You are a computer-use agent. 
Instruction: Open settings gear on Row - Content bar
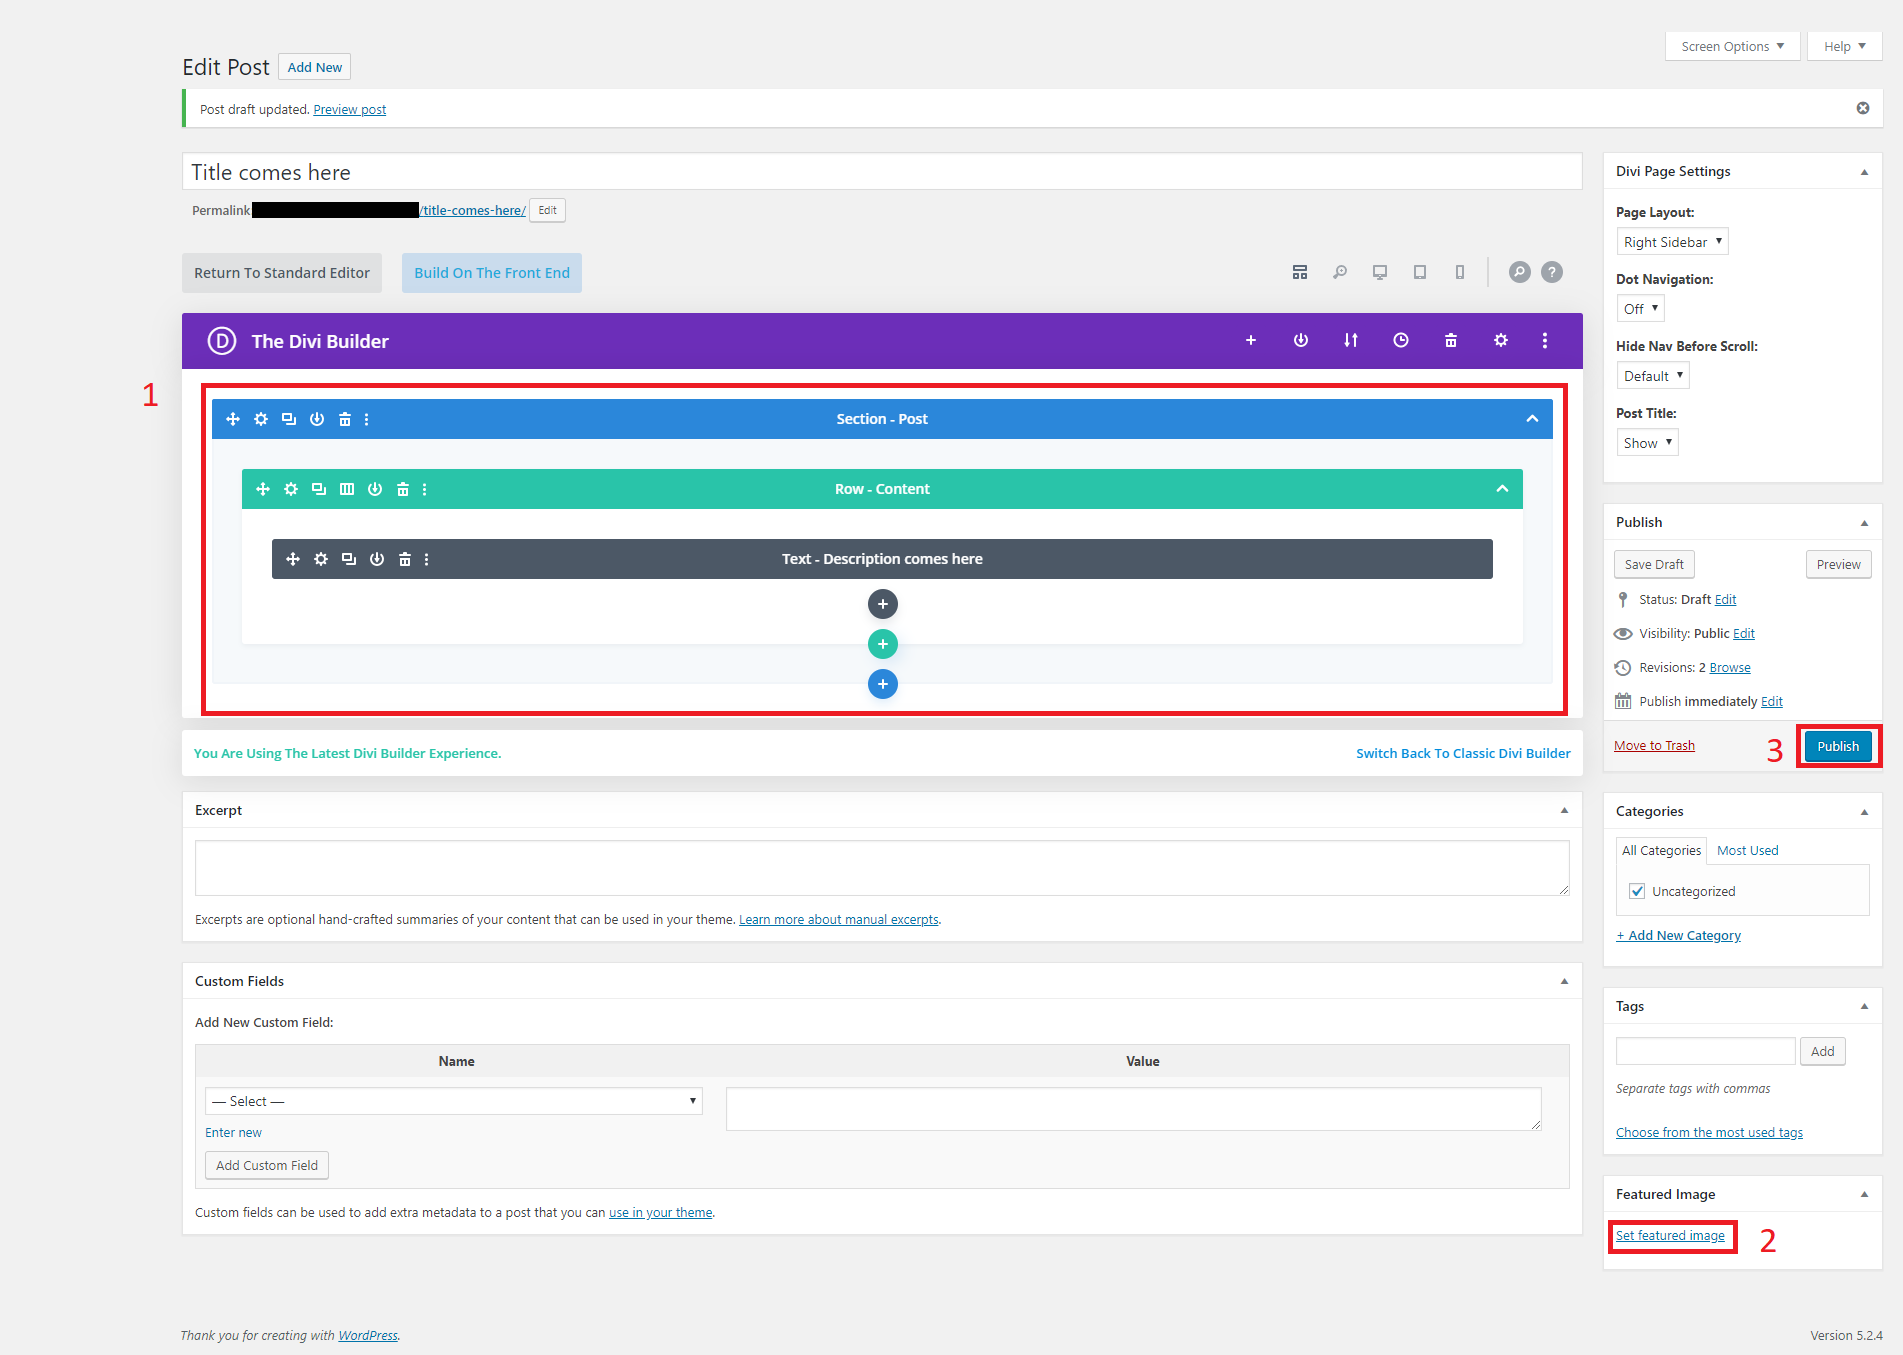[291, 489]
